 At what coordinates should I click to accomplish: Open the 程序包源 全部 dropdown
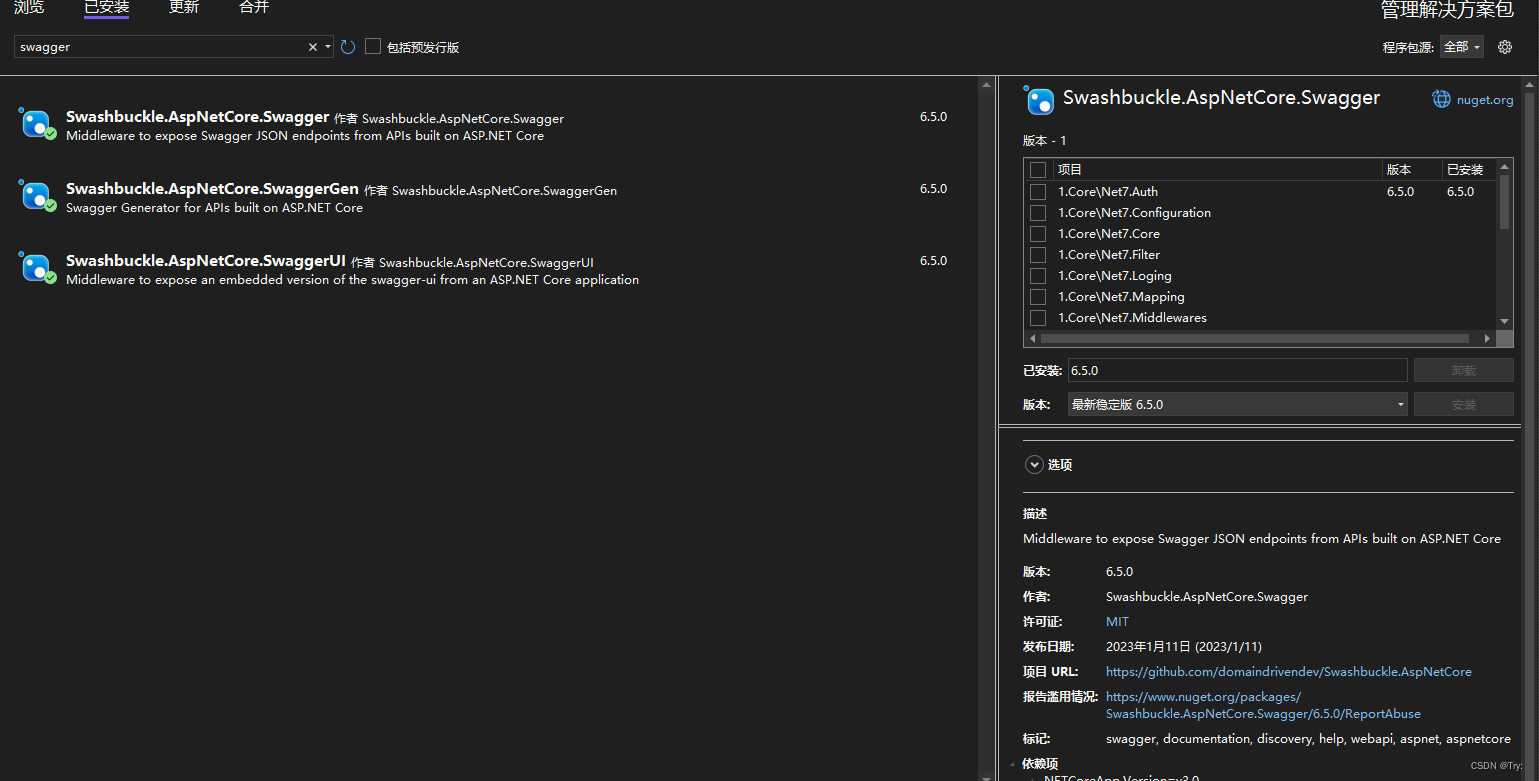(x=1461, y=46)
